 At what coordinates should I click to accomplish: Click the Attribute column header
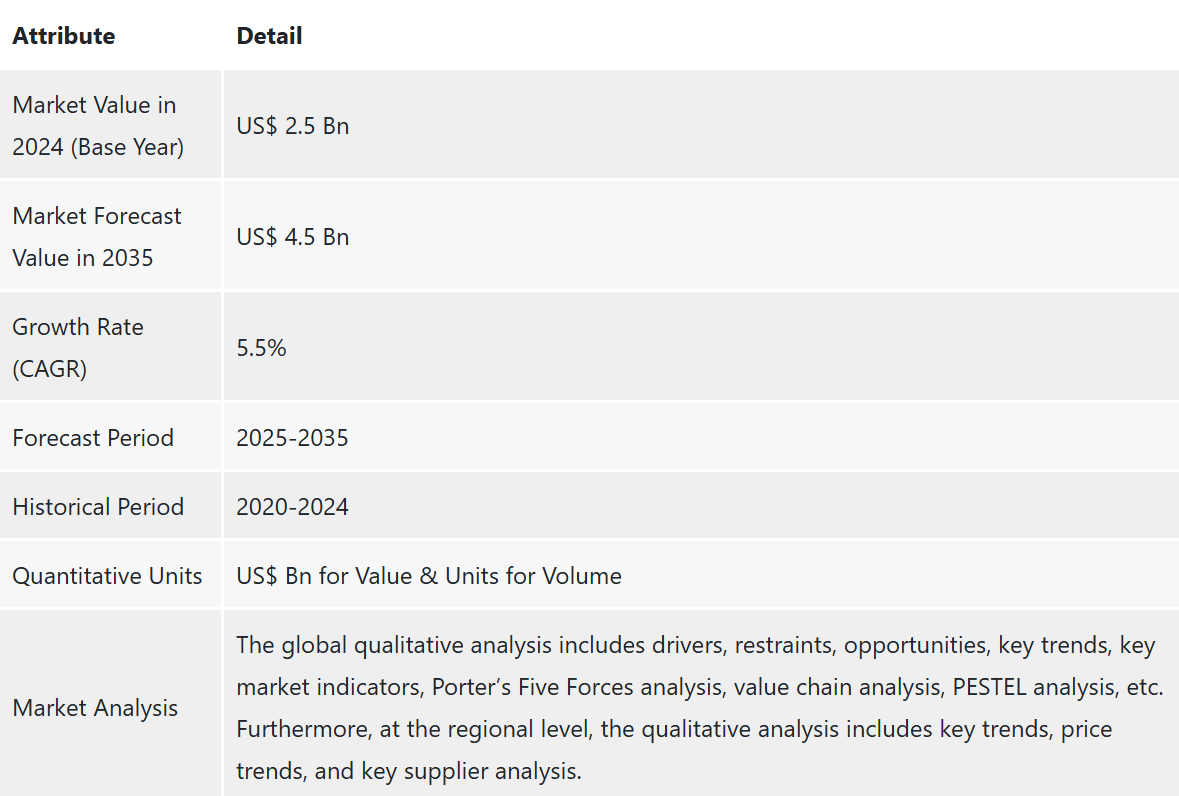click(64, 36)
